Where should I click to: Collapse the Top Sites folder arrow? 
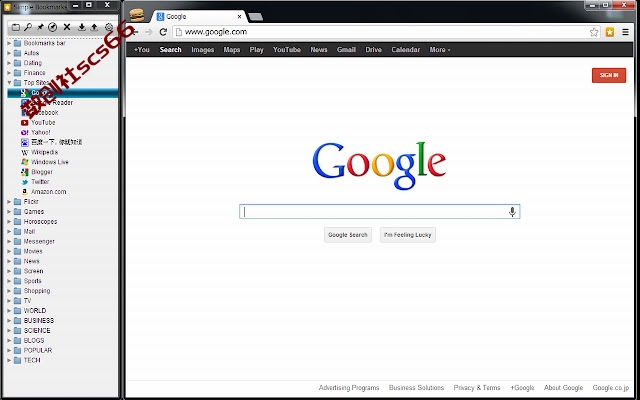(9, 82)
